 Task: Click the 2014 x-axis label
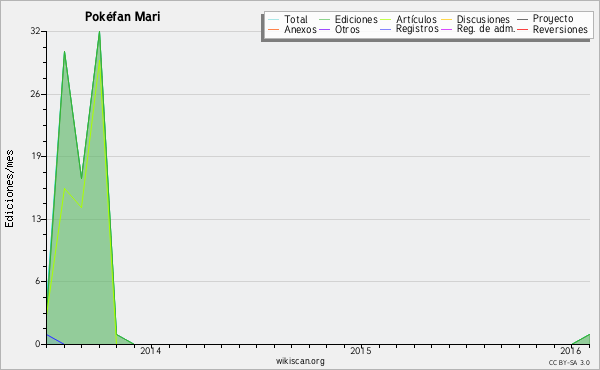click(151, 350)
